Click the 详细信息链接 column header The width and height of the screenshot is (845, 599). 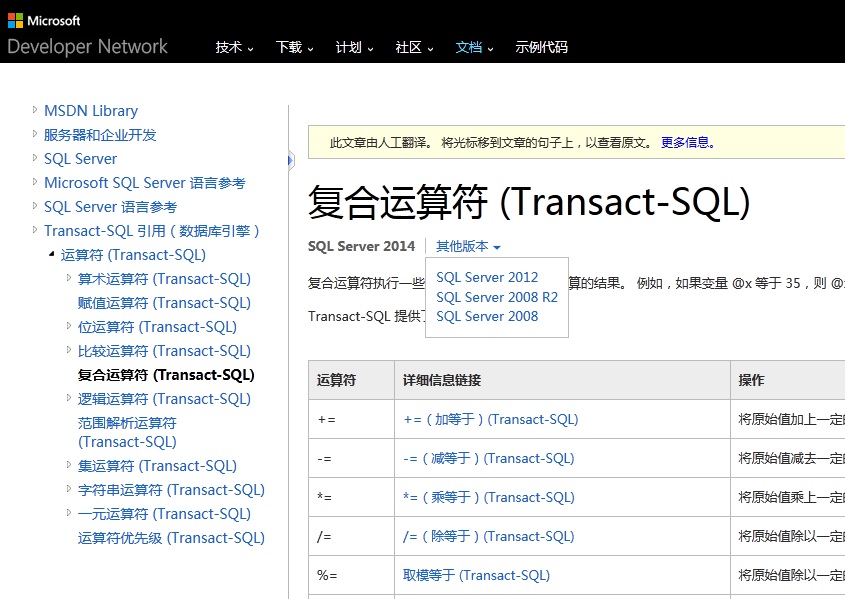(x=562, y=380)
